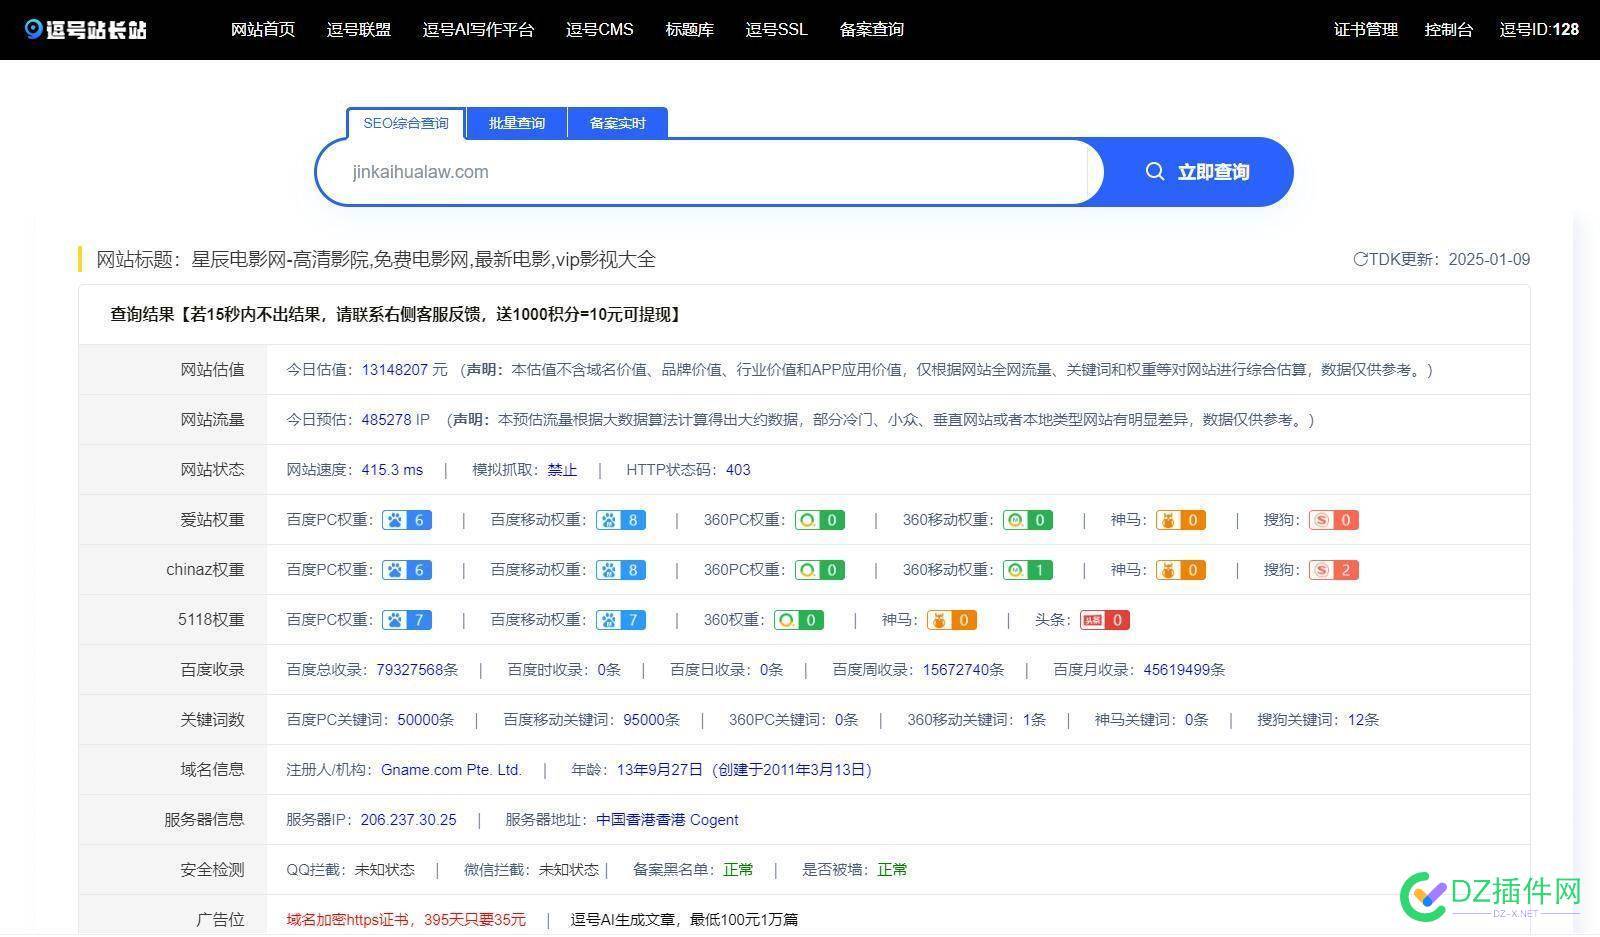
Task: Click registrant Gname.com Pte. Ltd.
Action: coord(452,770)
